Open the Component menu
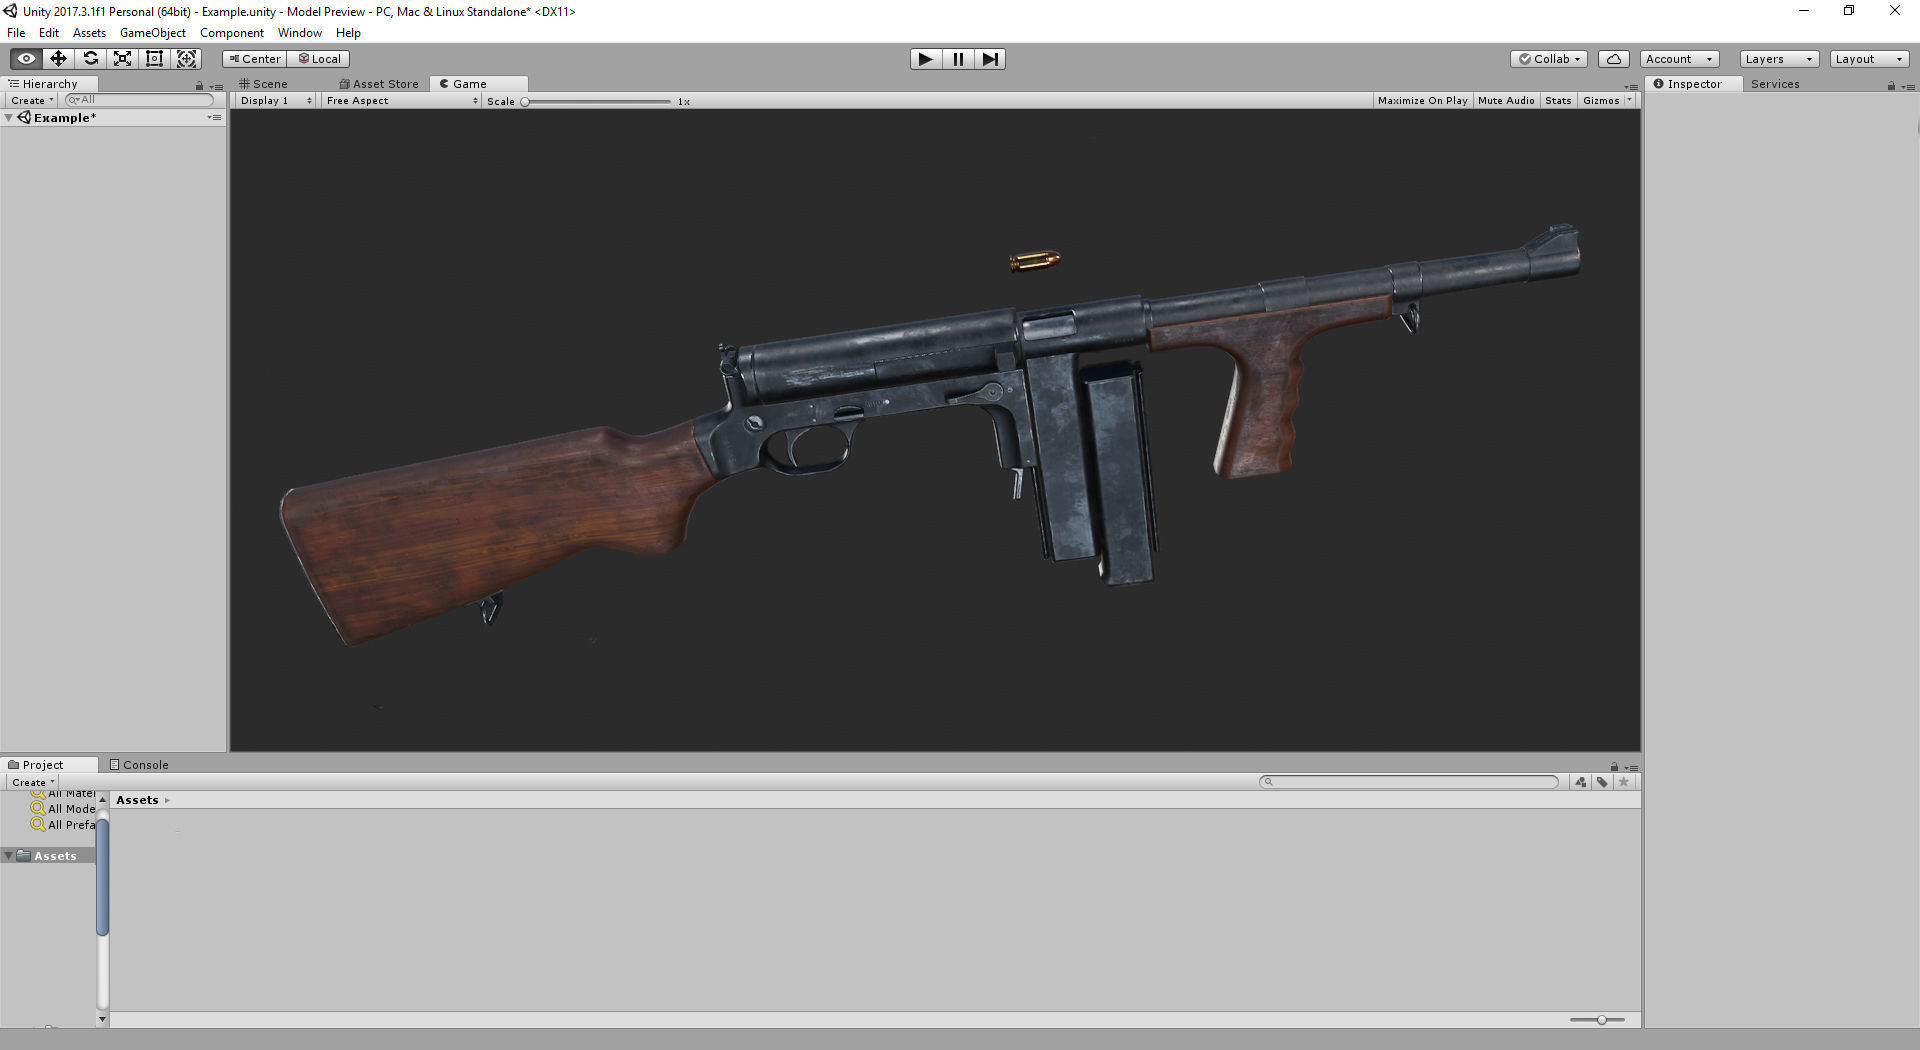 click(x=232, y=33)
